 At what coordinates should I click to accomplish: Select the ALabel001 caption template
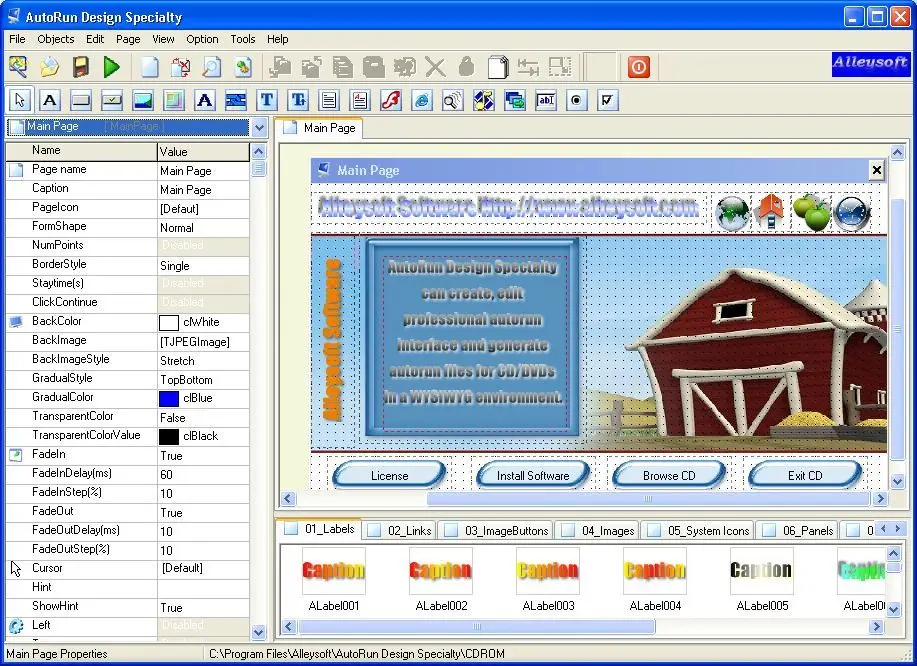[x=333, y=579]
